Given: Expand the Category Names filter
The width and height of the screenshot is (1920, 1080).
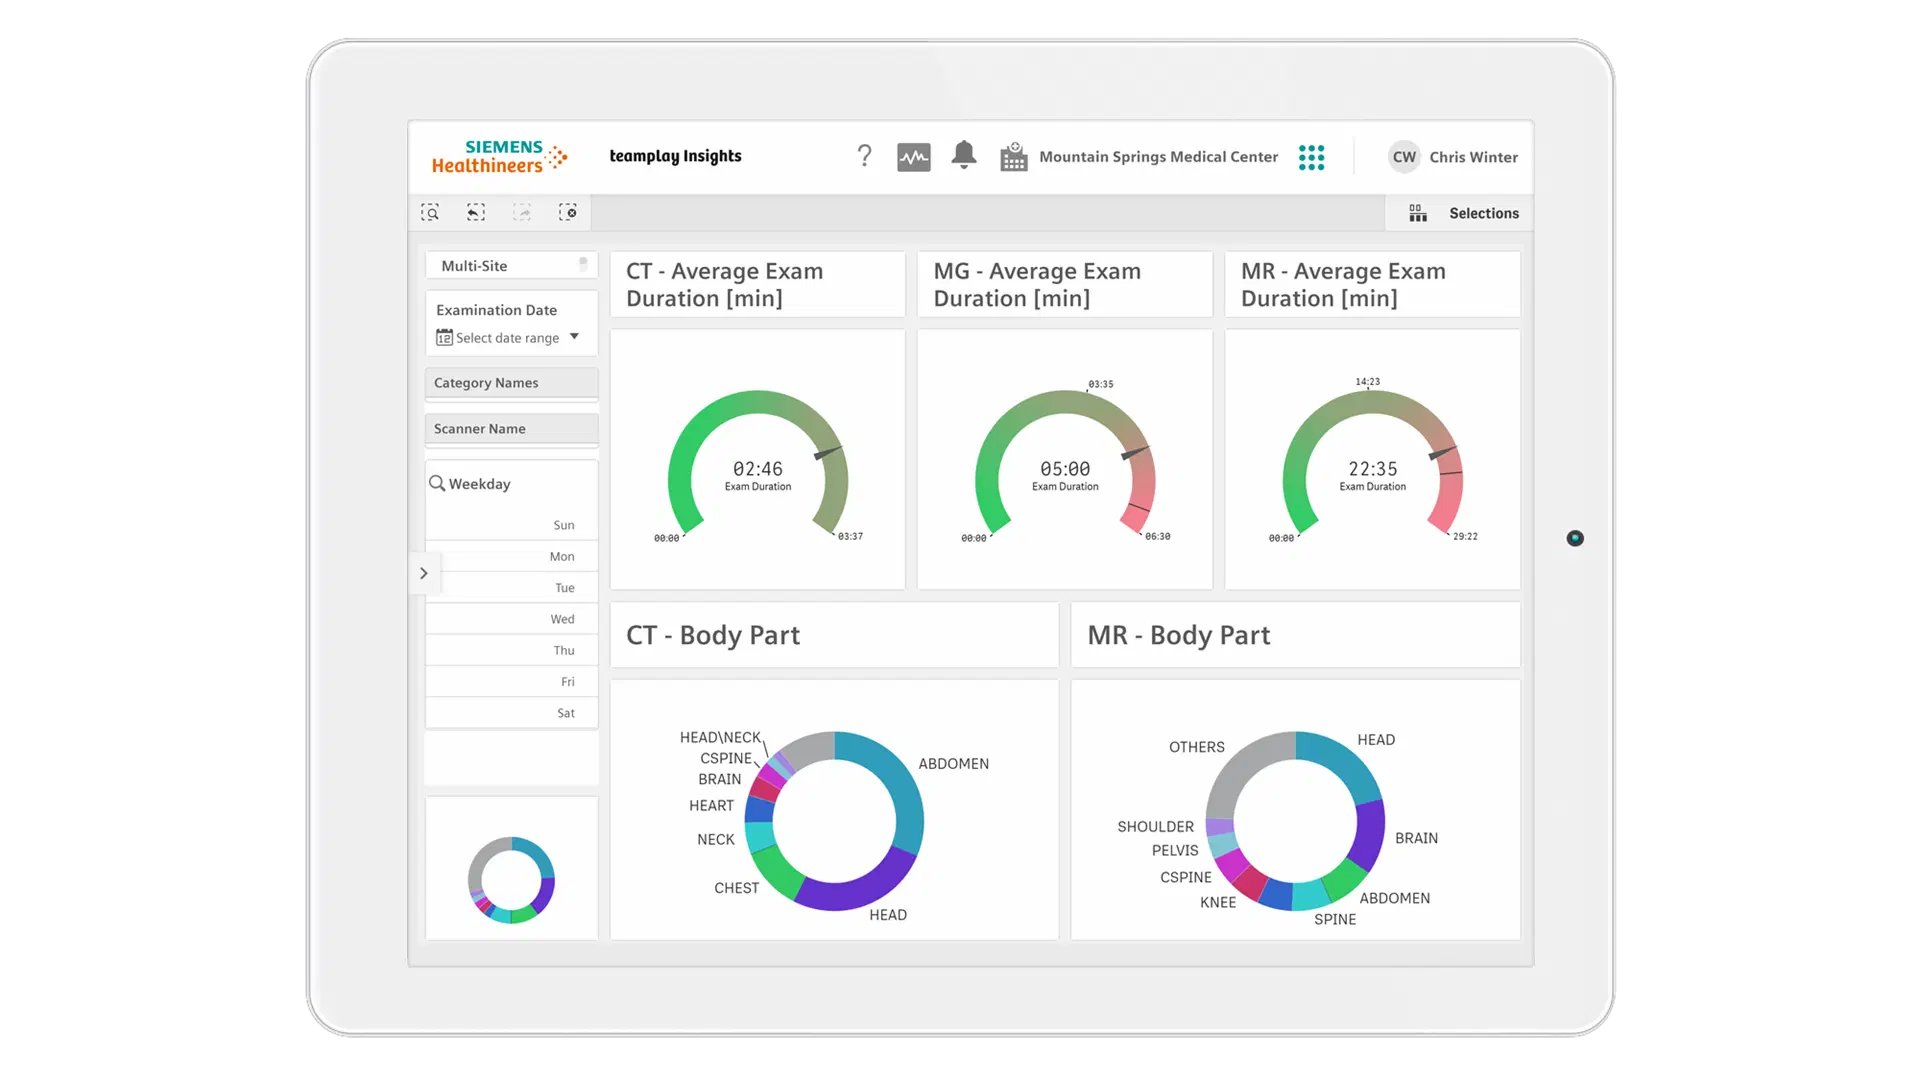Looking at the screenshot, I should coord(511,383).
